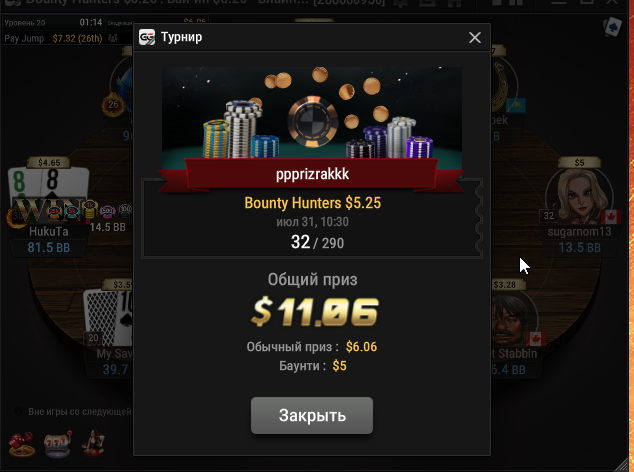
Task: Click HukuTa's $4.65 bounty badge
Action: click(x=49, y=162)
